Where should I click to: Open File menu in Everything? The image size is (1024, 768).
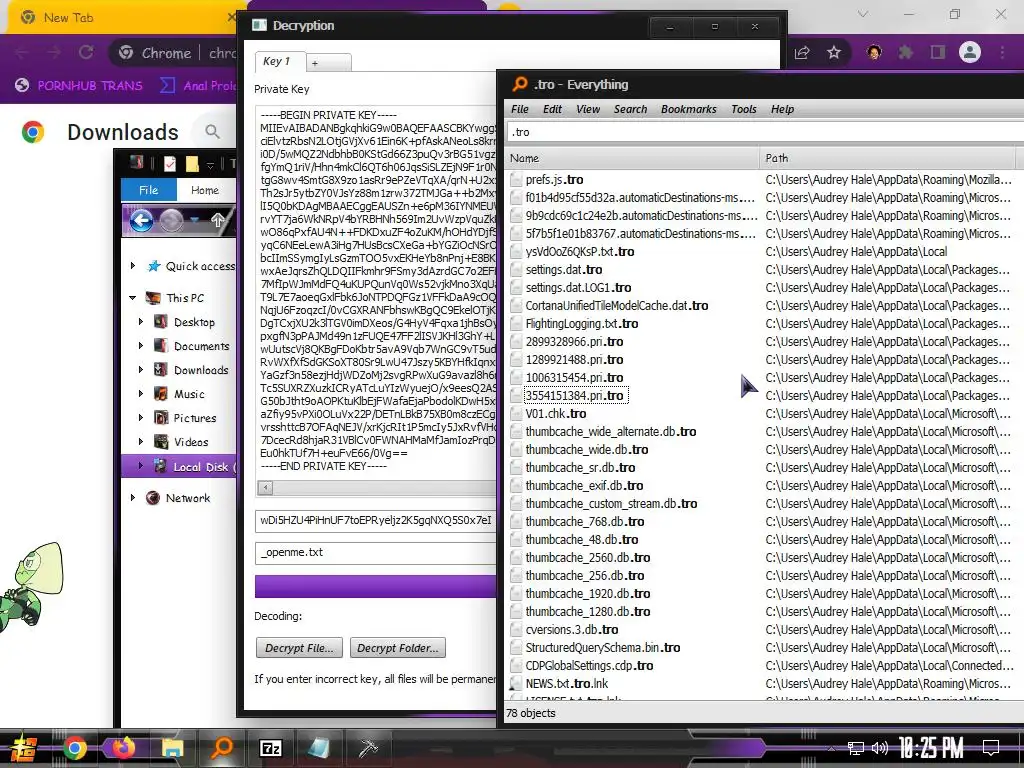coord(520,109)
